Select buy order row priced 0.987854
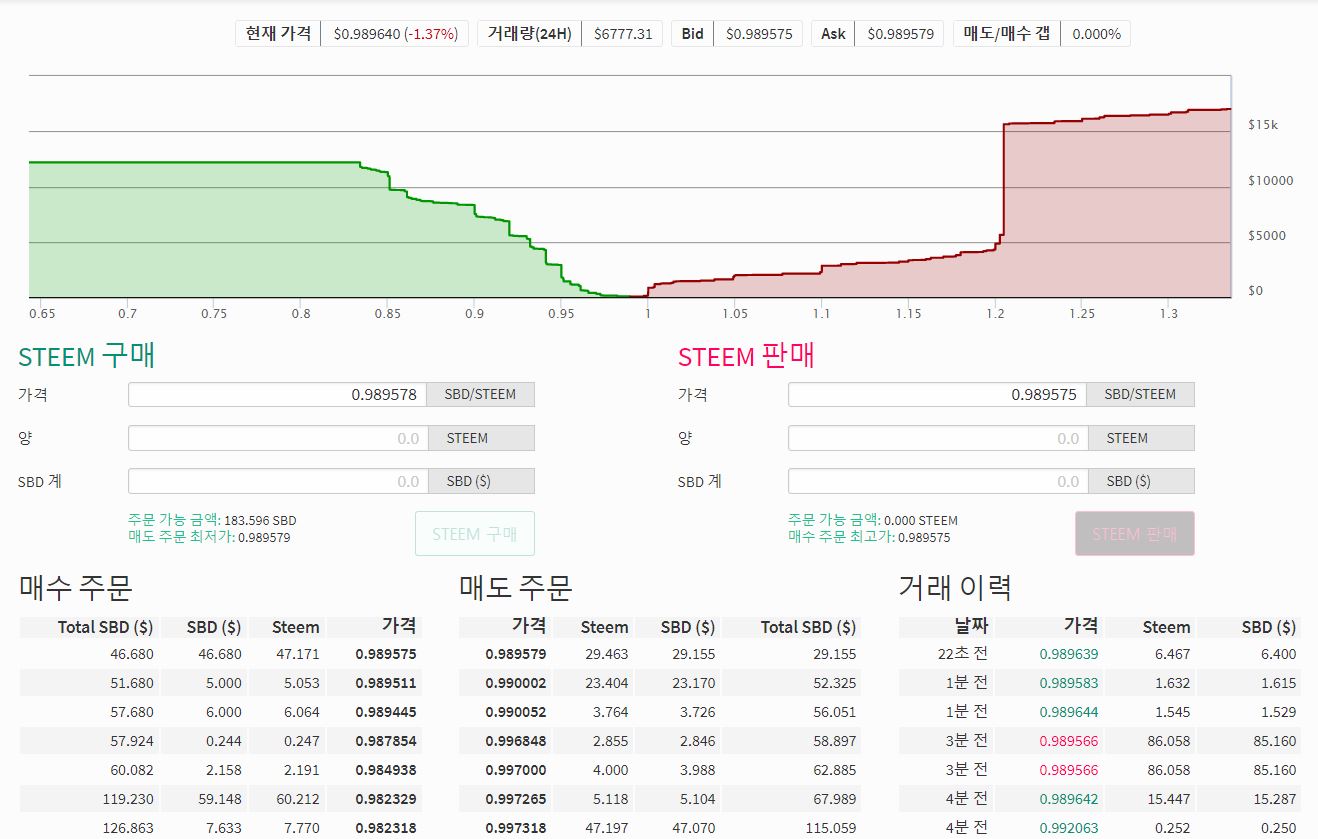The width and height of the screenshot is (1318, 839). (220, 741)
